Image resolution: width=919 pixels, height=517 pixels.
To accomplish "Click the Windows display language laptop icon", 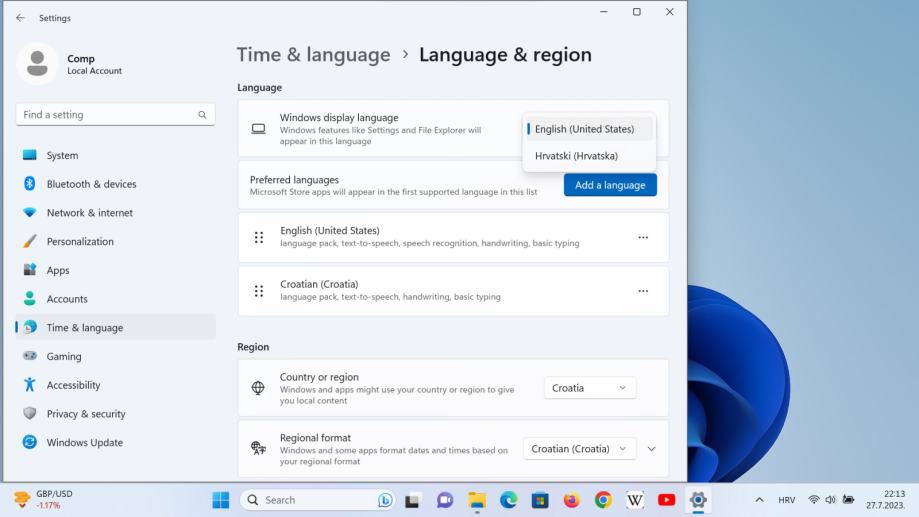I will (x=258, y=129).
